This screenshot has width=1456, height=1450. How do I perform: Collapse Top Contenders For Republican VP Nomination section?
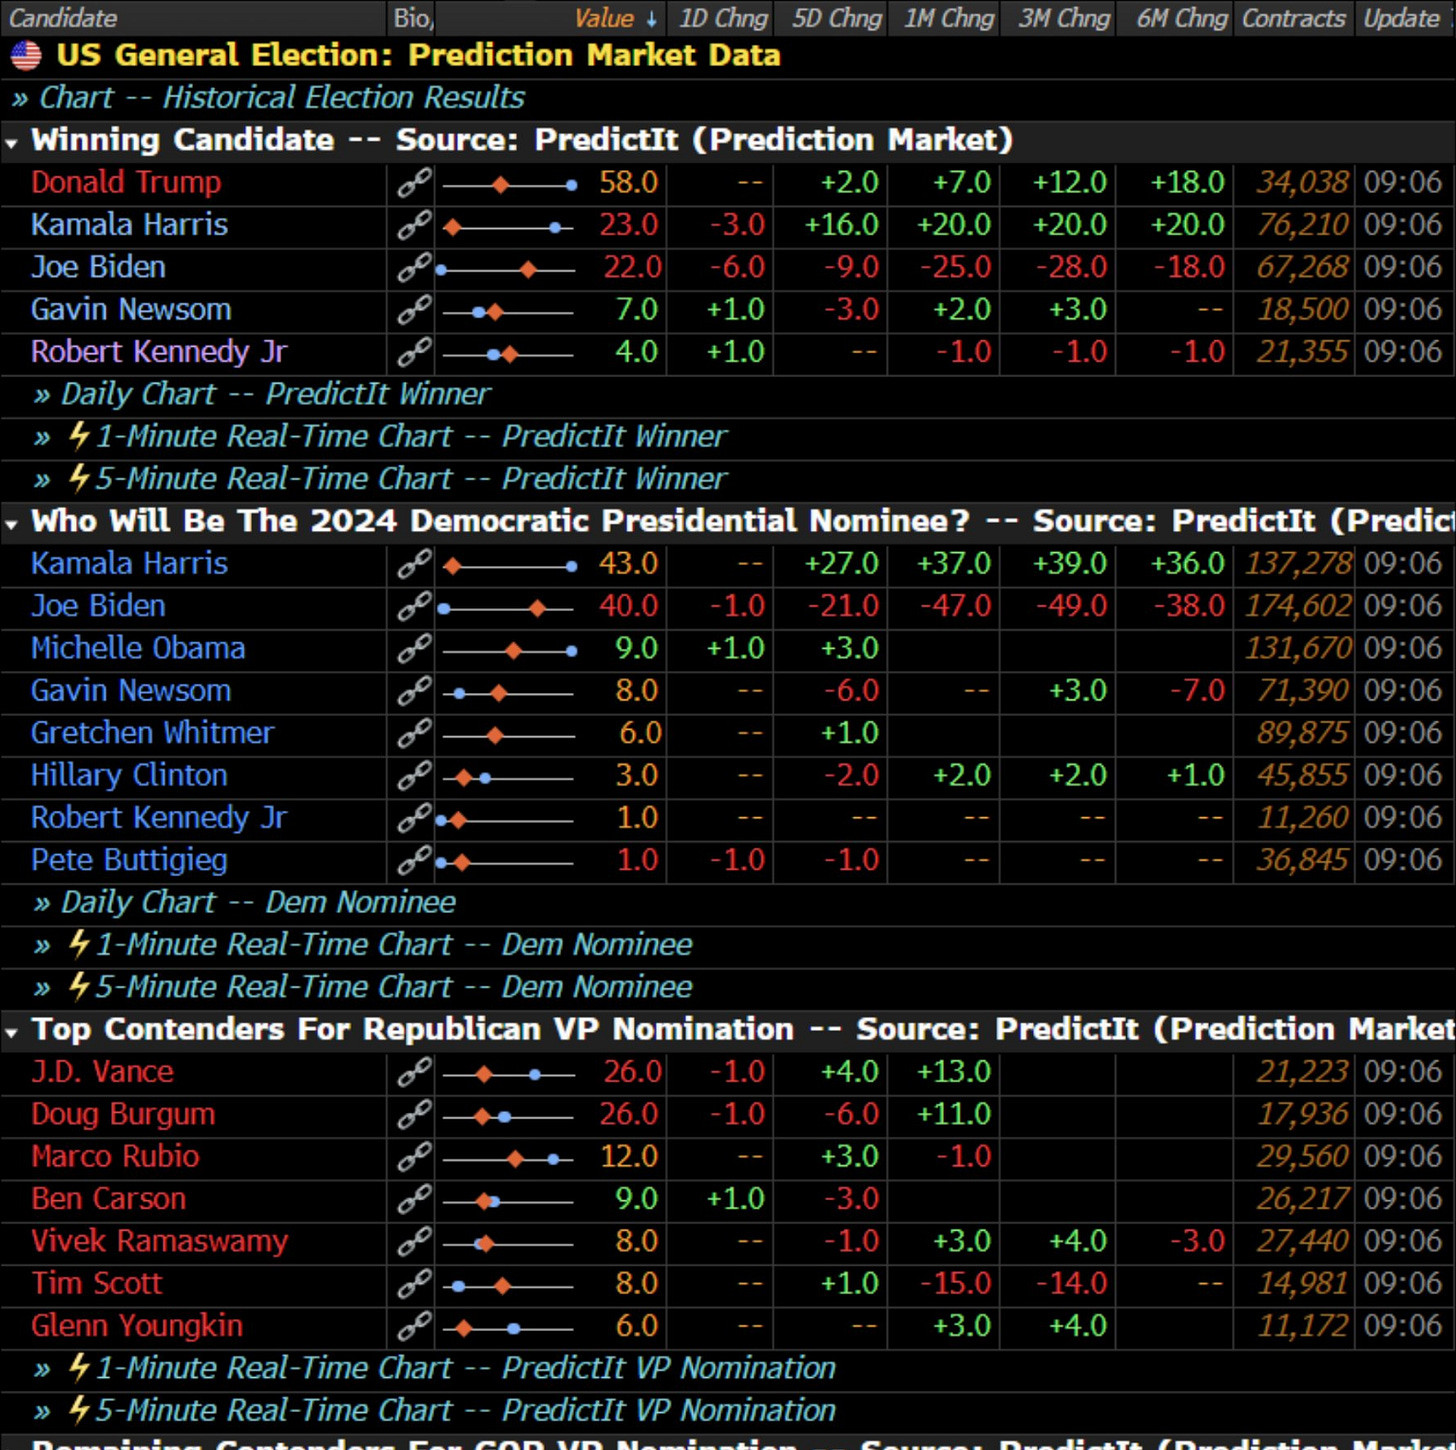(x=11, y=1032)
